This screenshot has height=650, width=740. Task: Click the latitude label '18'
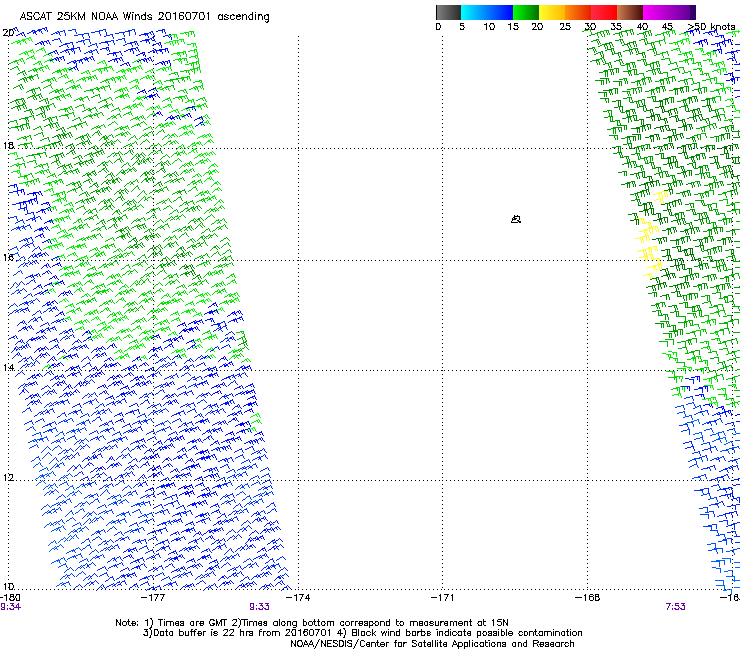(x=8, y=145)
